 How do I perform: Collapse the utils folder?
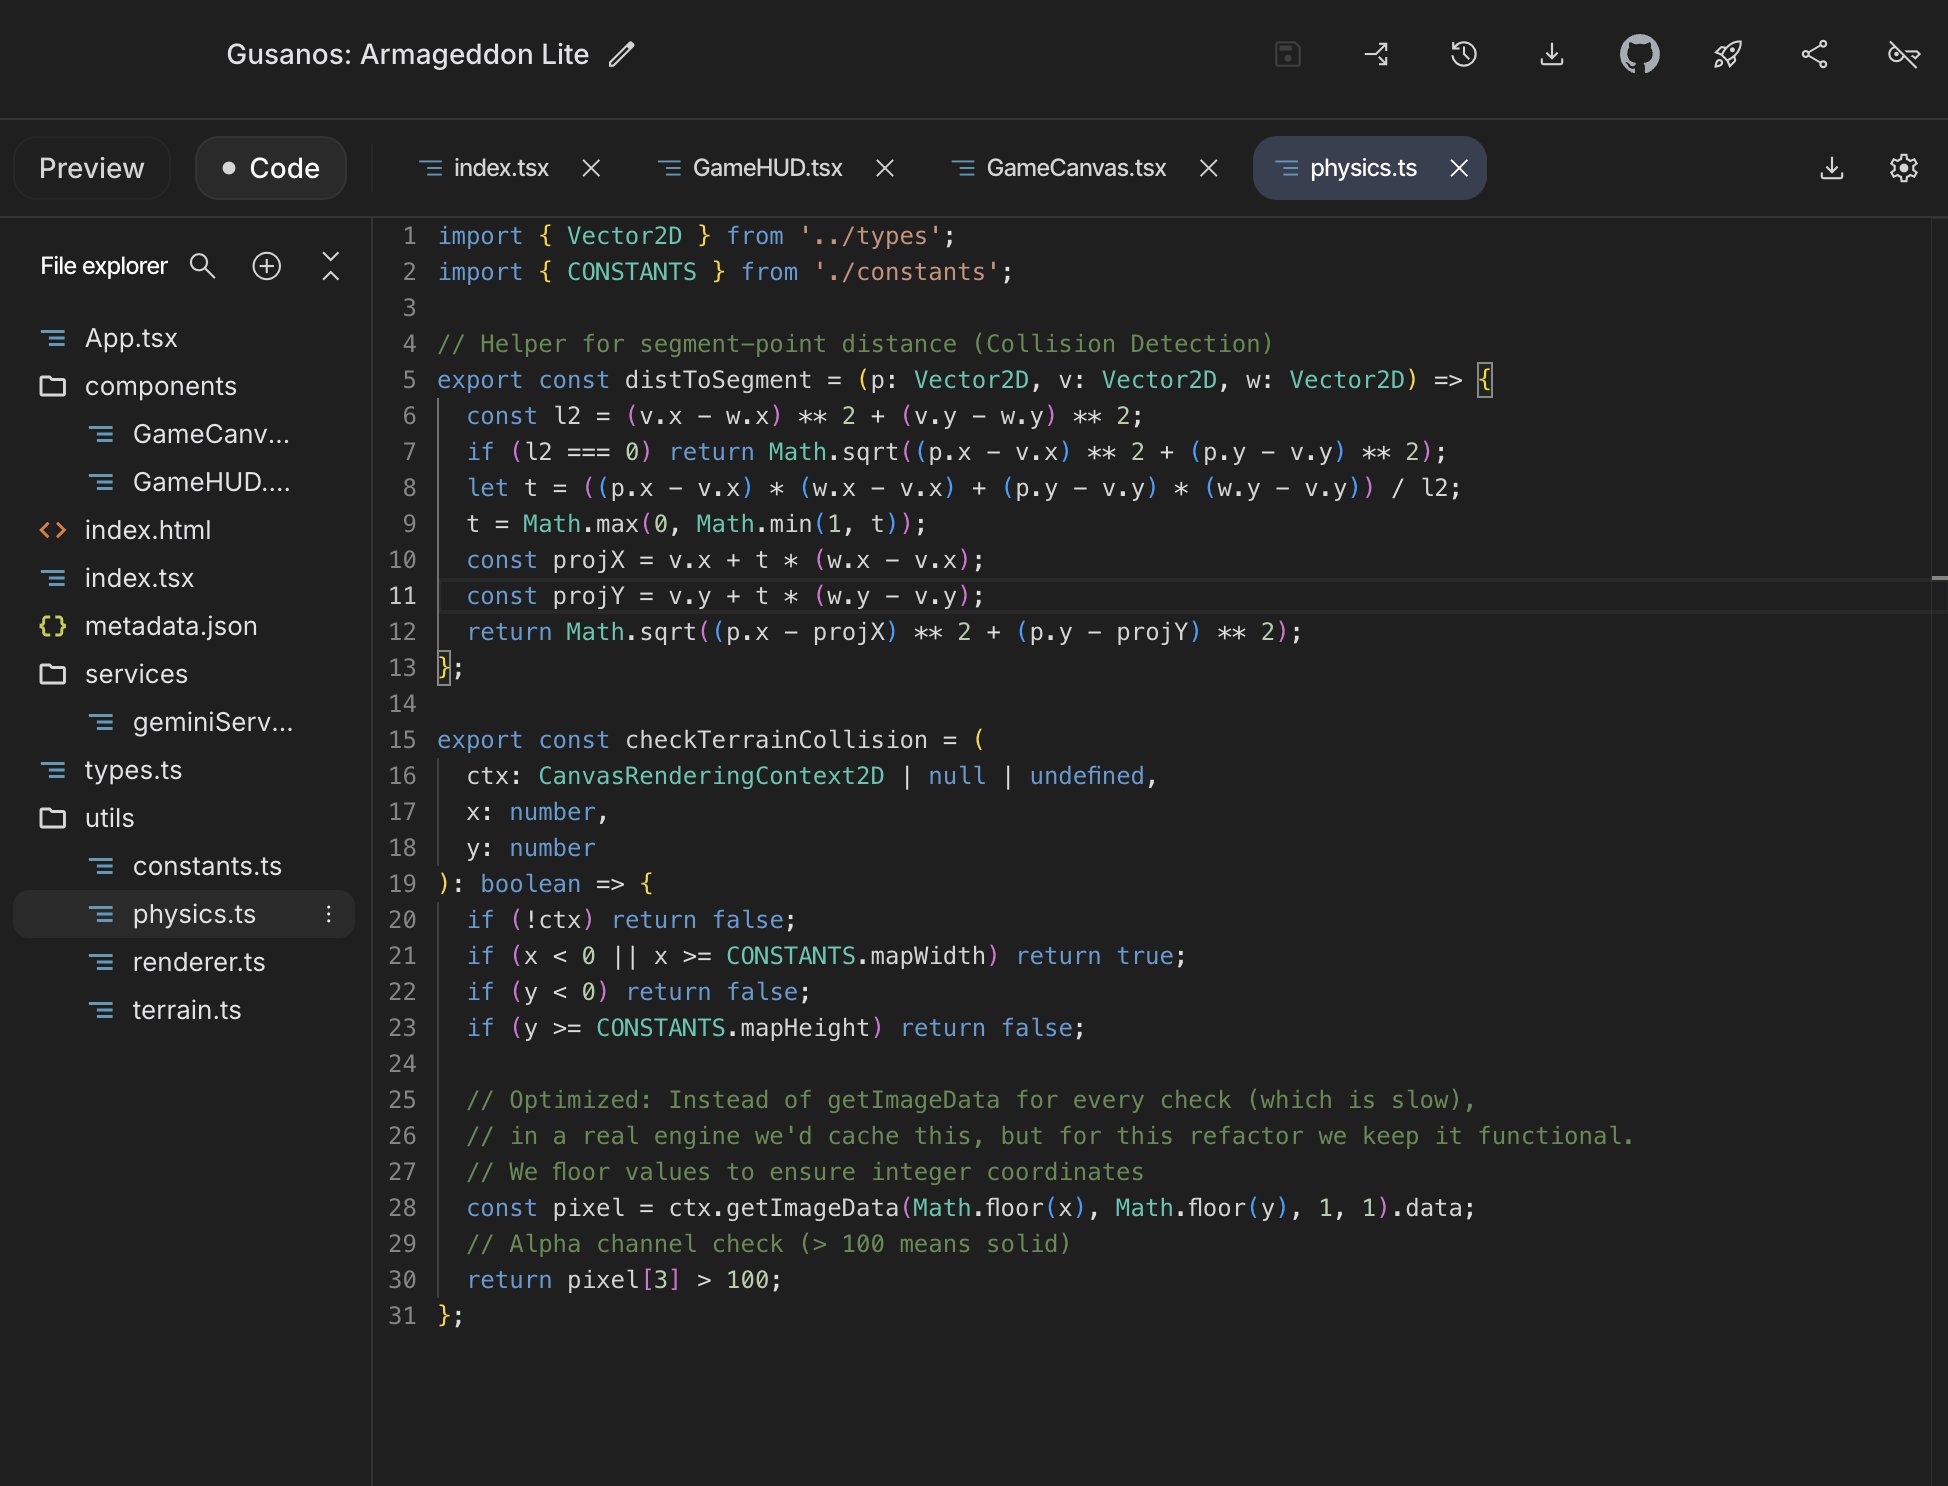[109, 818]
